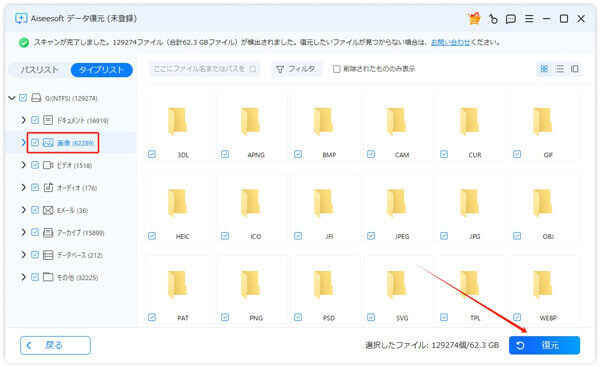Screen dimensions: 600x367
Task: Select ビデオ (1518) category
Action: [74, 166]
